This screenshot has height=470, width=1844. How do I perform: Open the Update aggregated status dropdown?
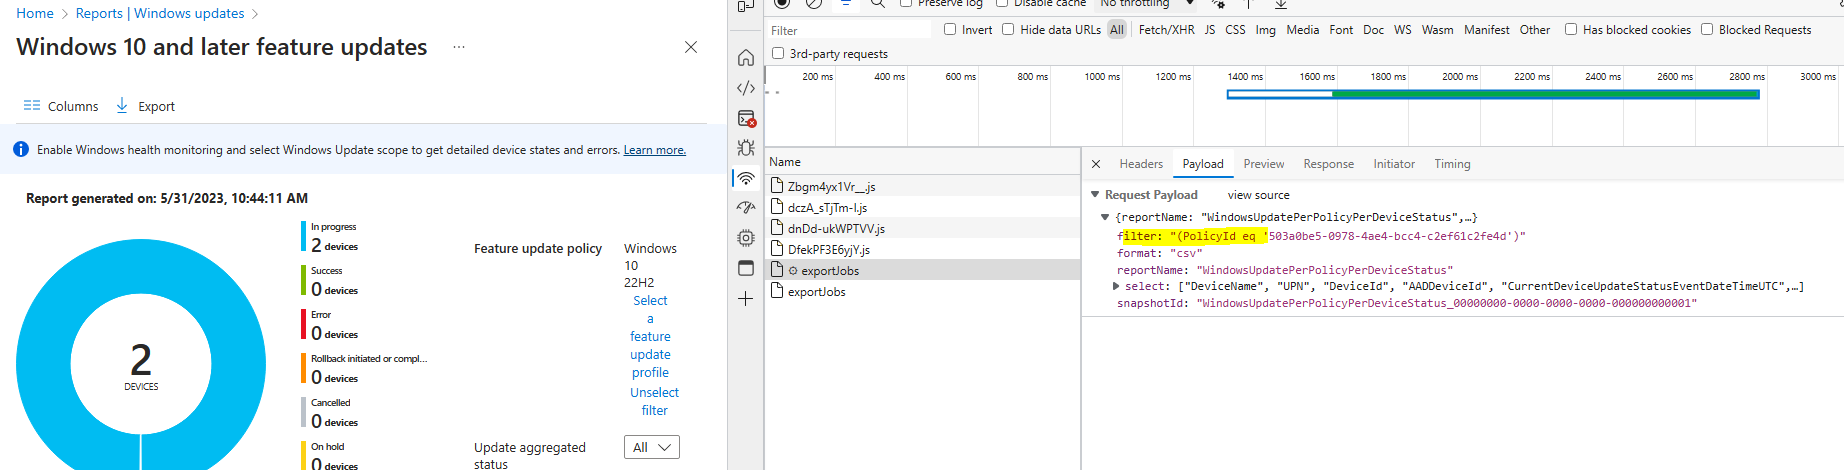click(652, 447)
